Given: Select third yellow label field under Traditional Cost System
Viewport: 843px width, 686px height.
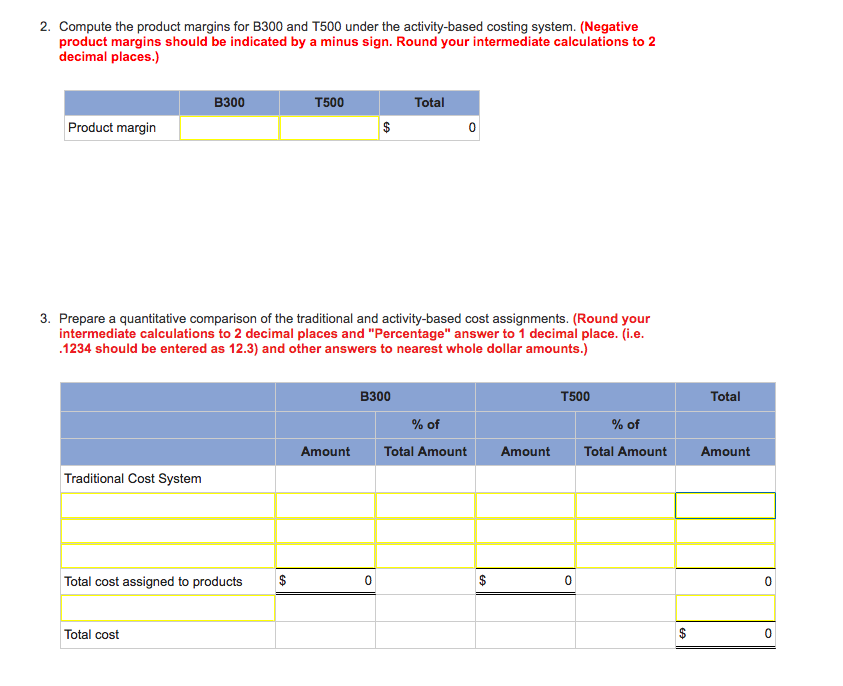Looking at the screenshot, I should point(168,556).
